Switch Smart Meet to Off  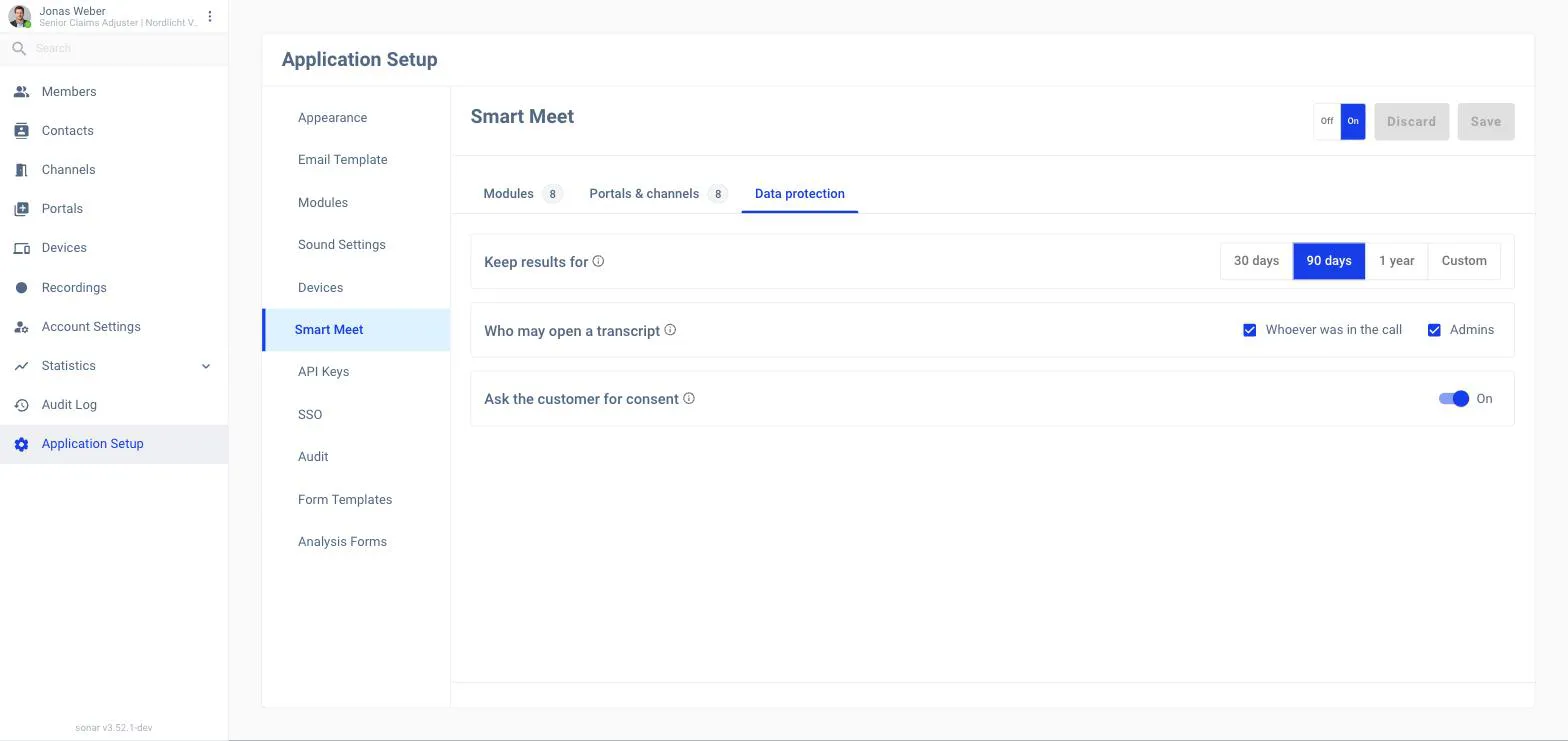[1327, 121]
